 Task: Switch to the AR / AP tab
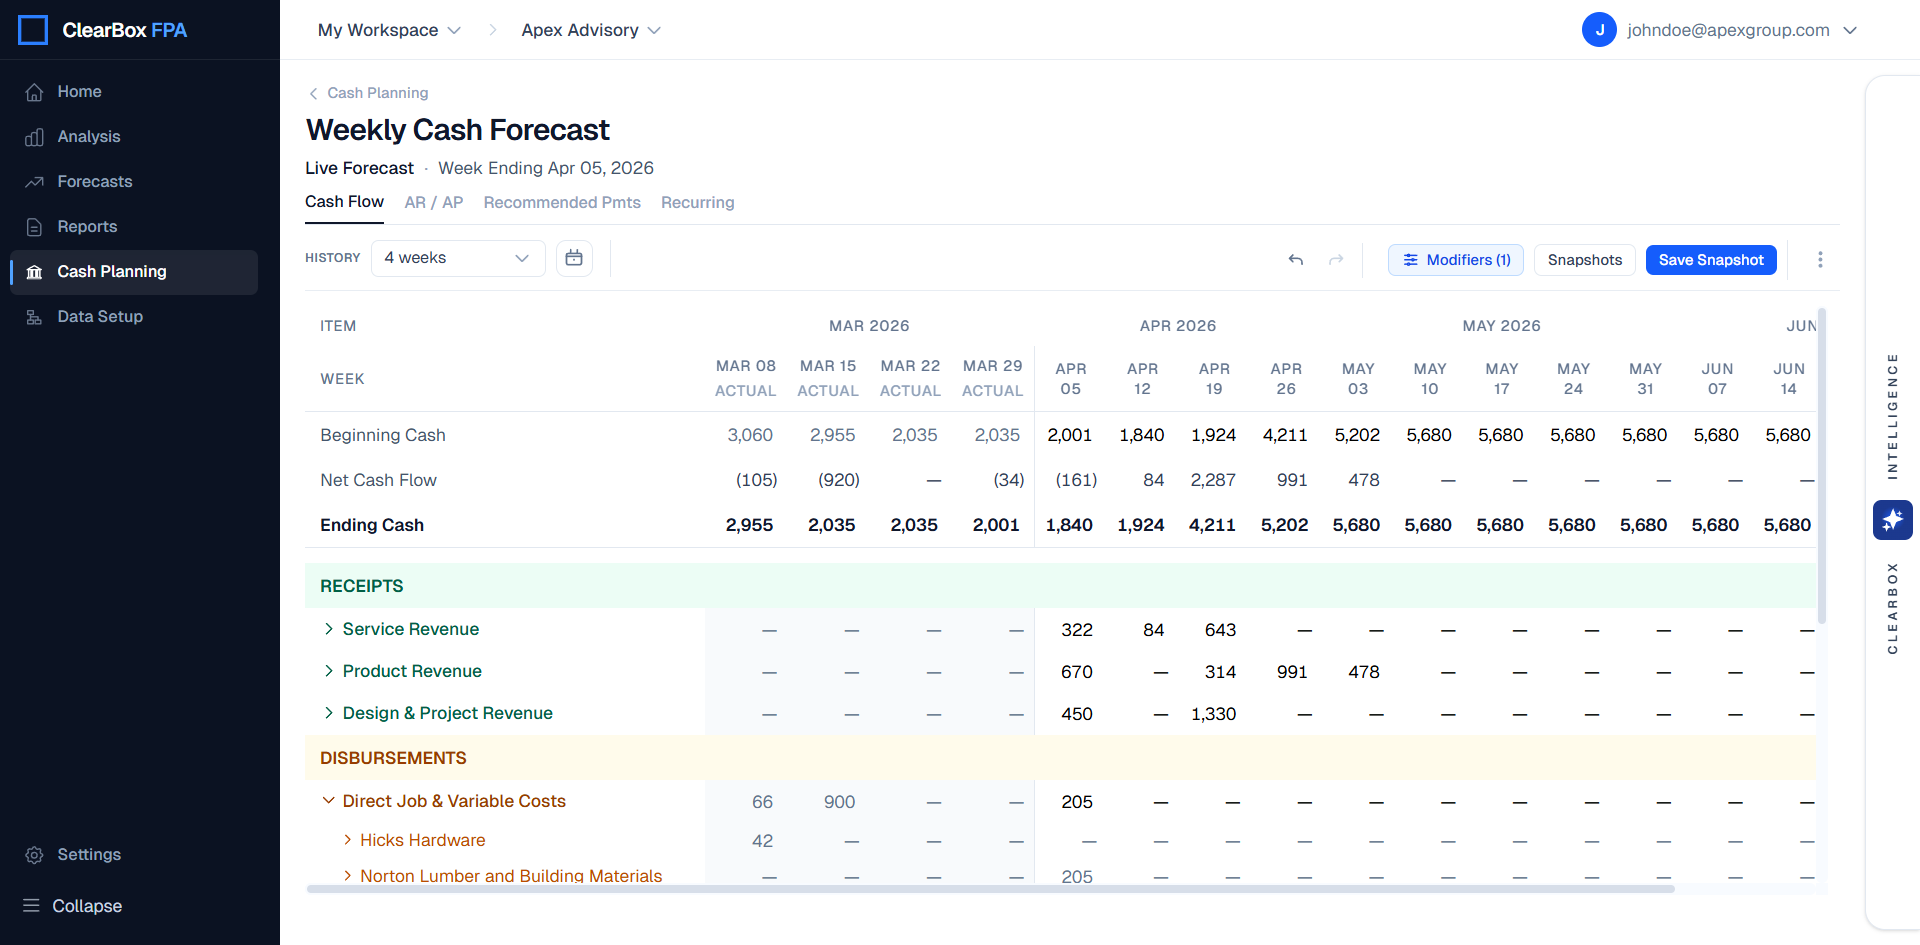[x=433, y=202]
